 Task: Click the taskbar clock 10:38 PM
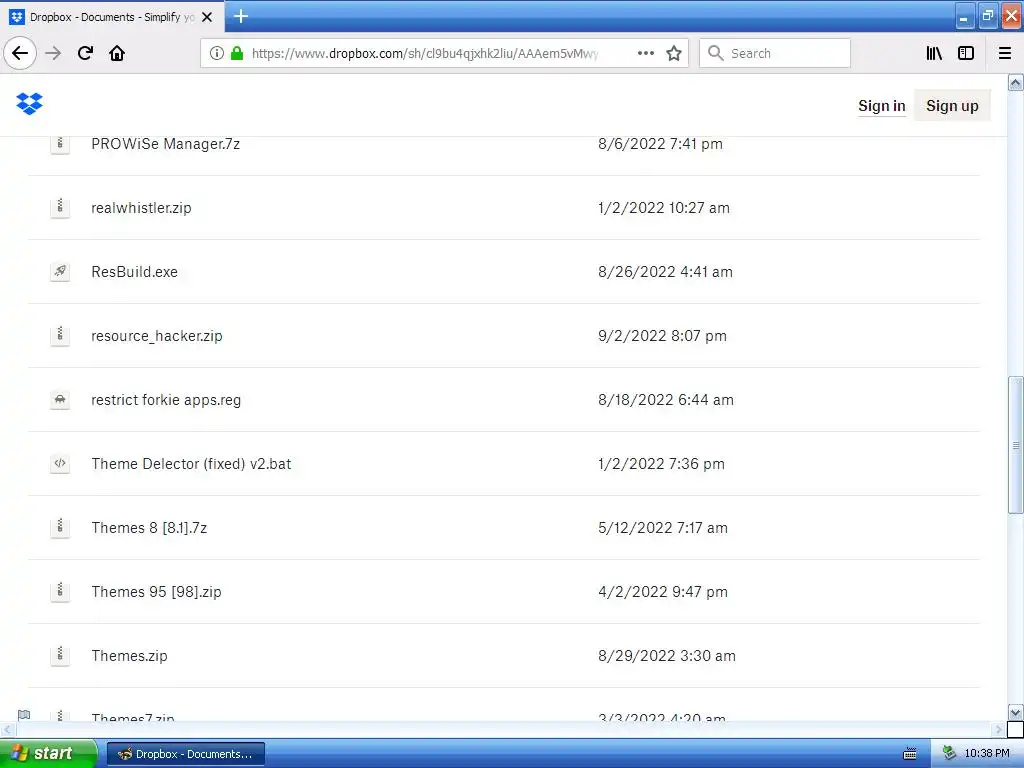[987, 753]
